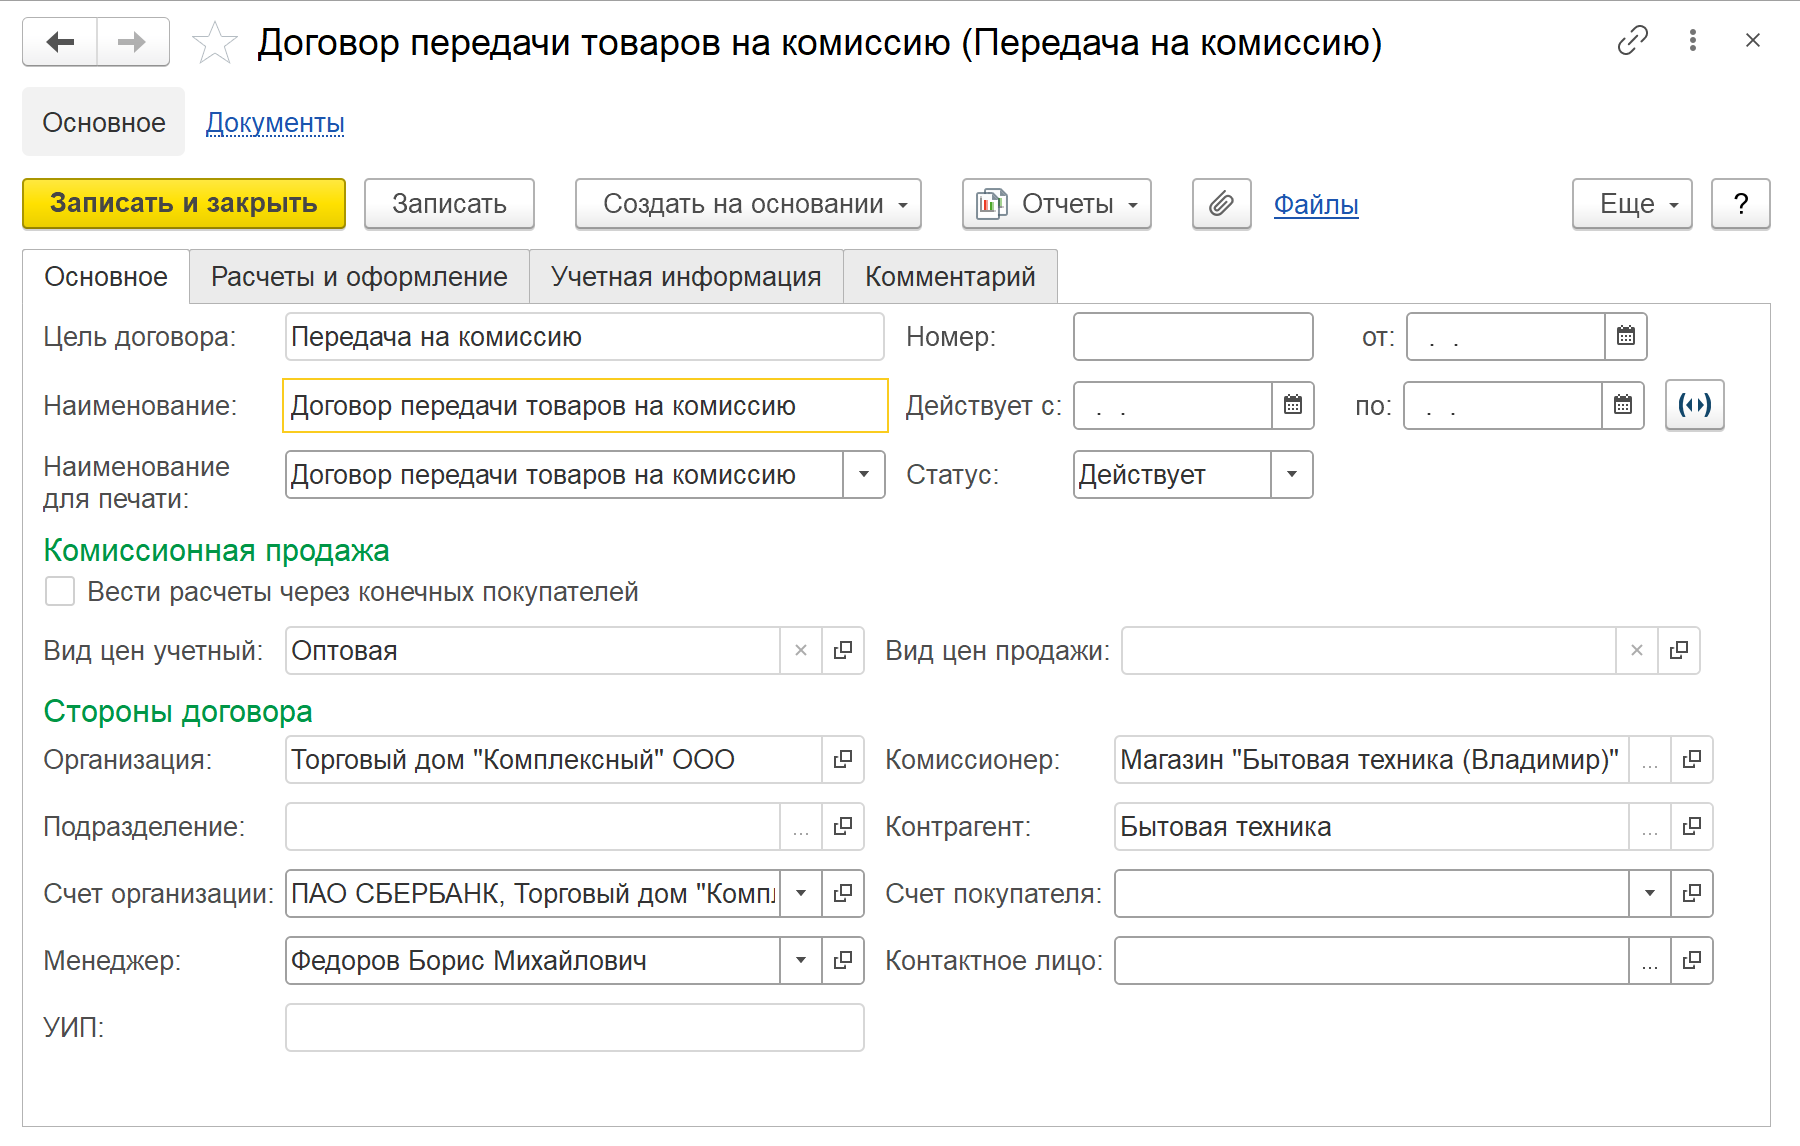Switch to 'Расчеты и оформление' tab
The image size is (1800, 1146).
(359, 277)
